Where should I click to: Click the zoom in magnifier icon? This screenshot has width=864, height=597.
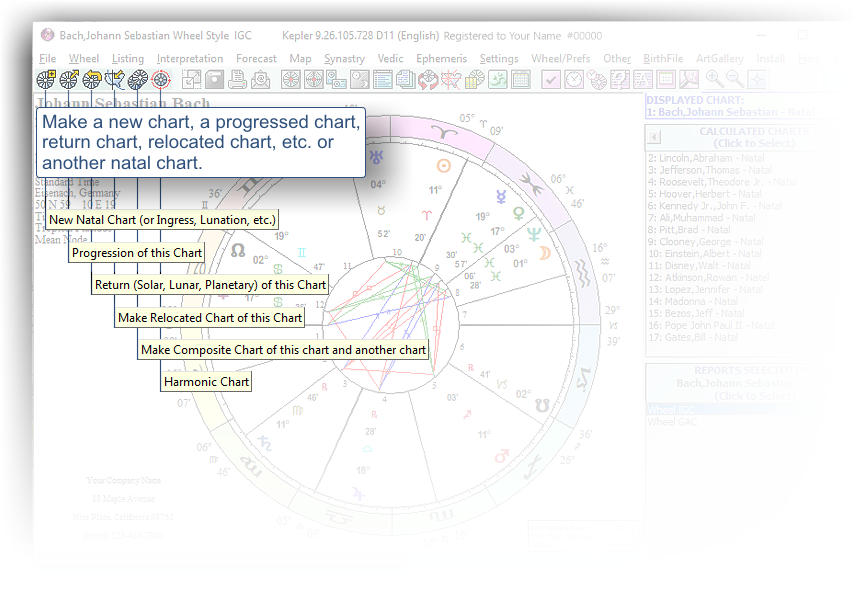714,79
